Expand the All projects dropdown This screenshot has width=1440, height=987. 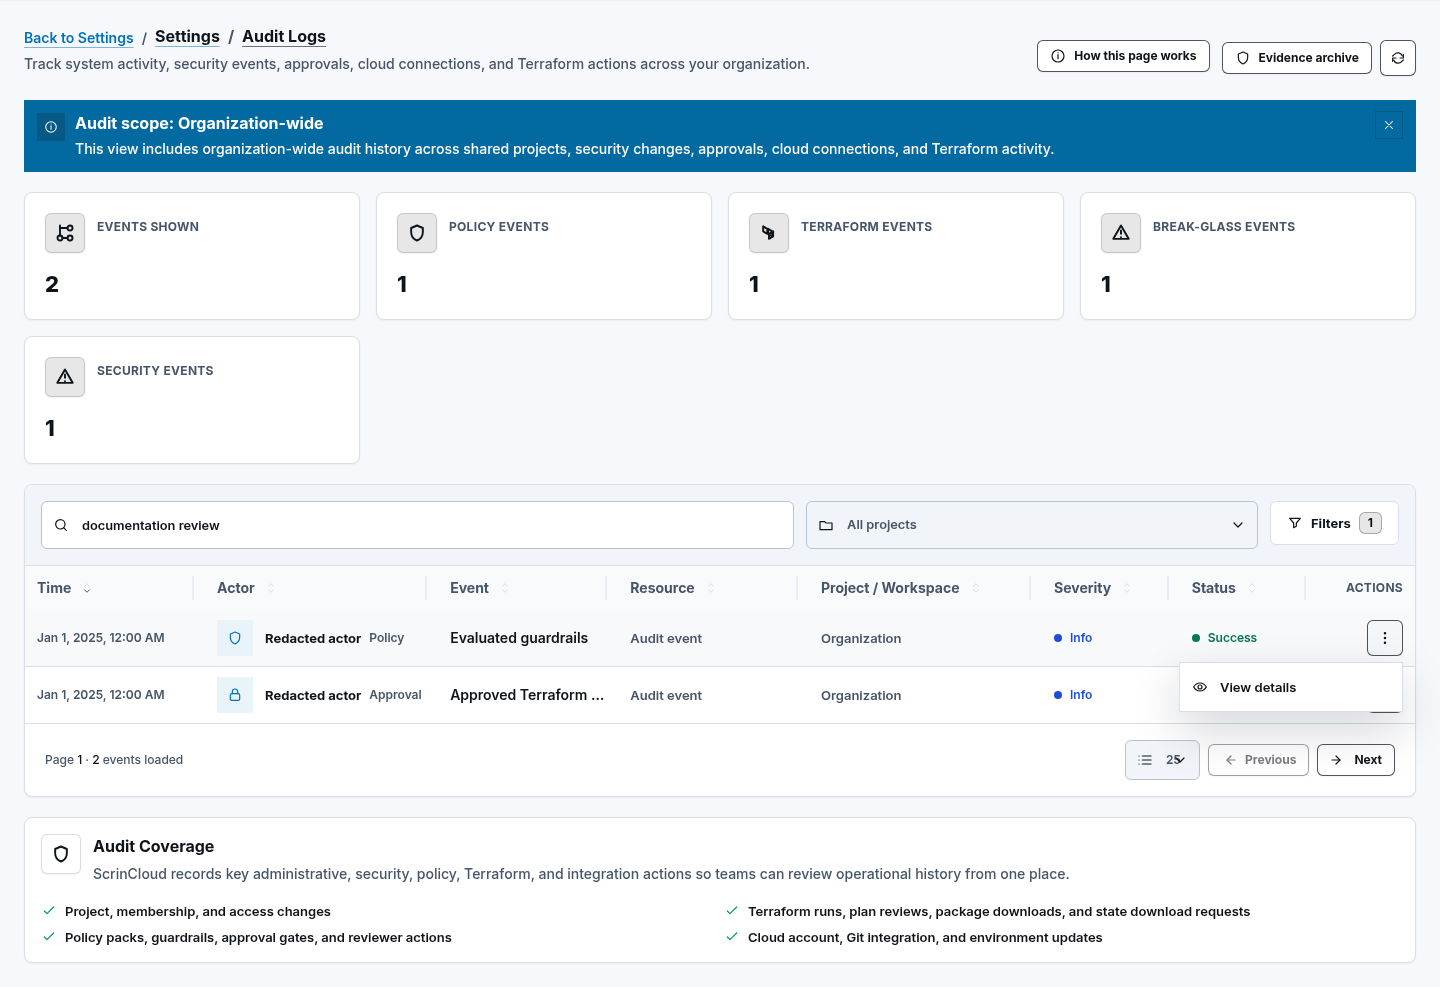pyautogui.click(x=1032, y=525)
